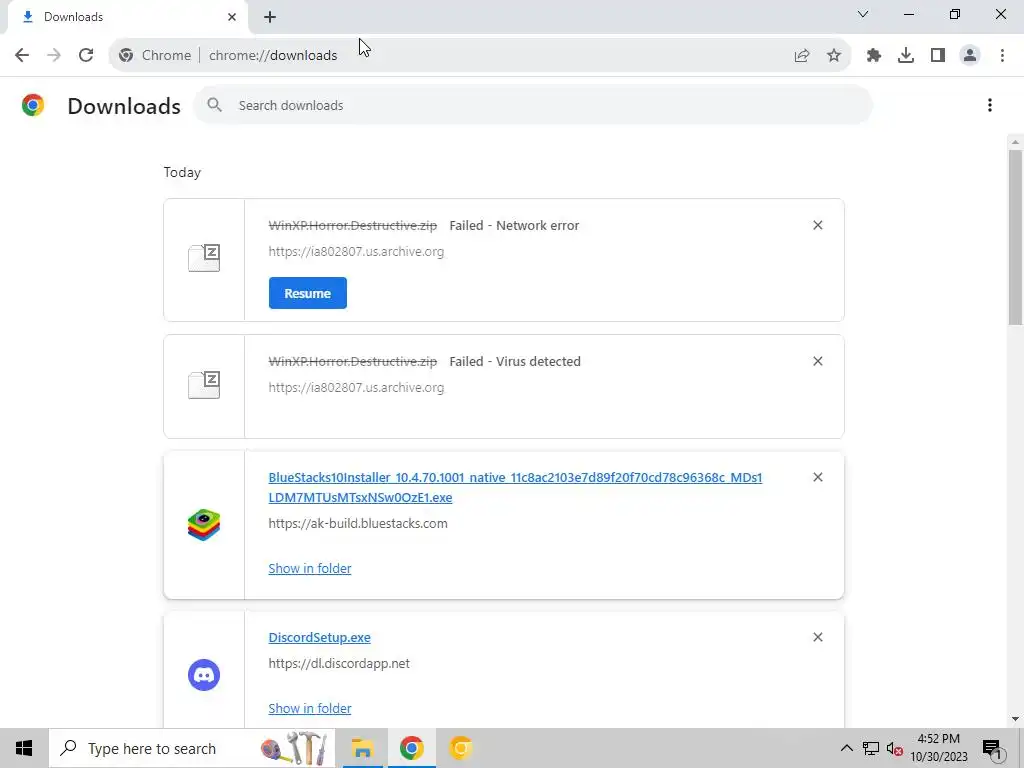The height and width of the screenshot is (768, 1024).
Task: Remove the DiscordSetup.exe entry from list
Action: [x=818, y=637]
